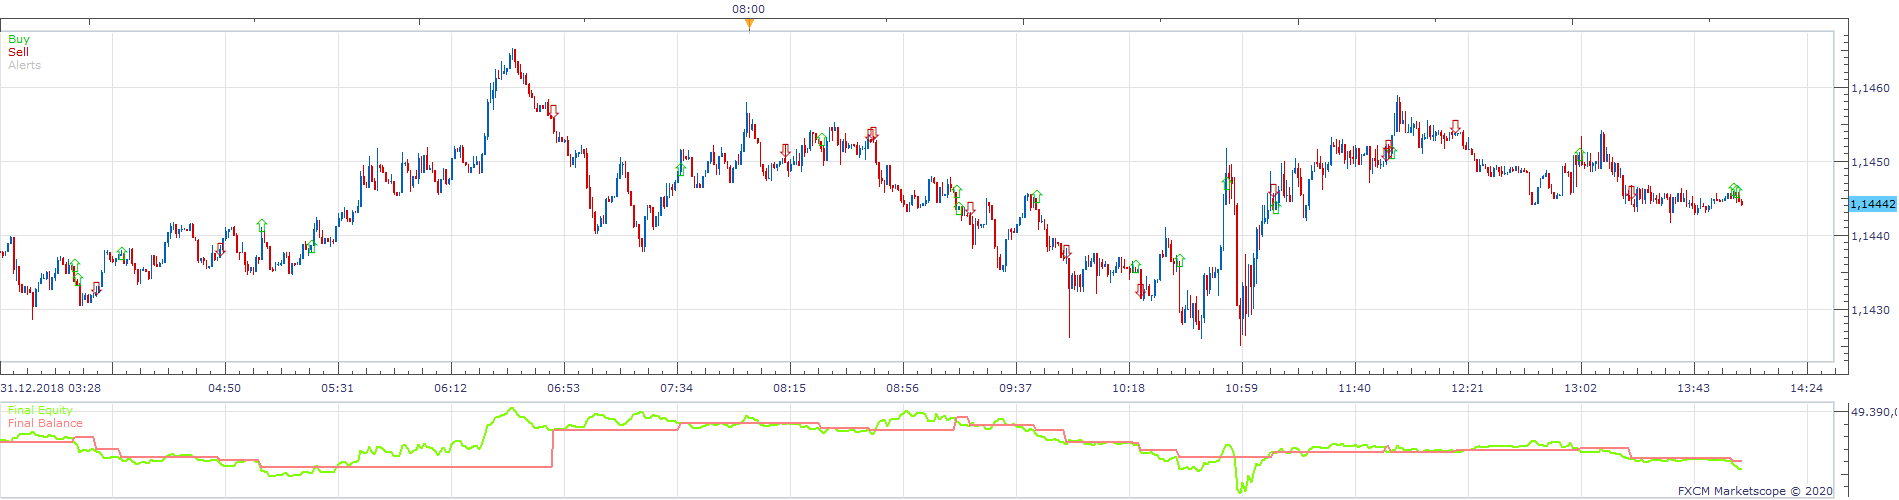The height and width of the screenshot is (500, 1899).
Task: Click the 13:02 time axis label
Action: pyautogui.click(x=1580, y=388)
